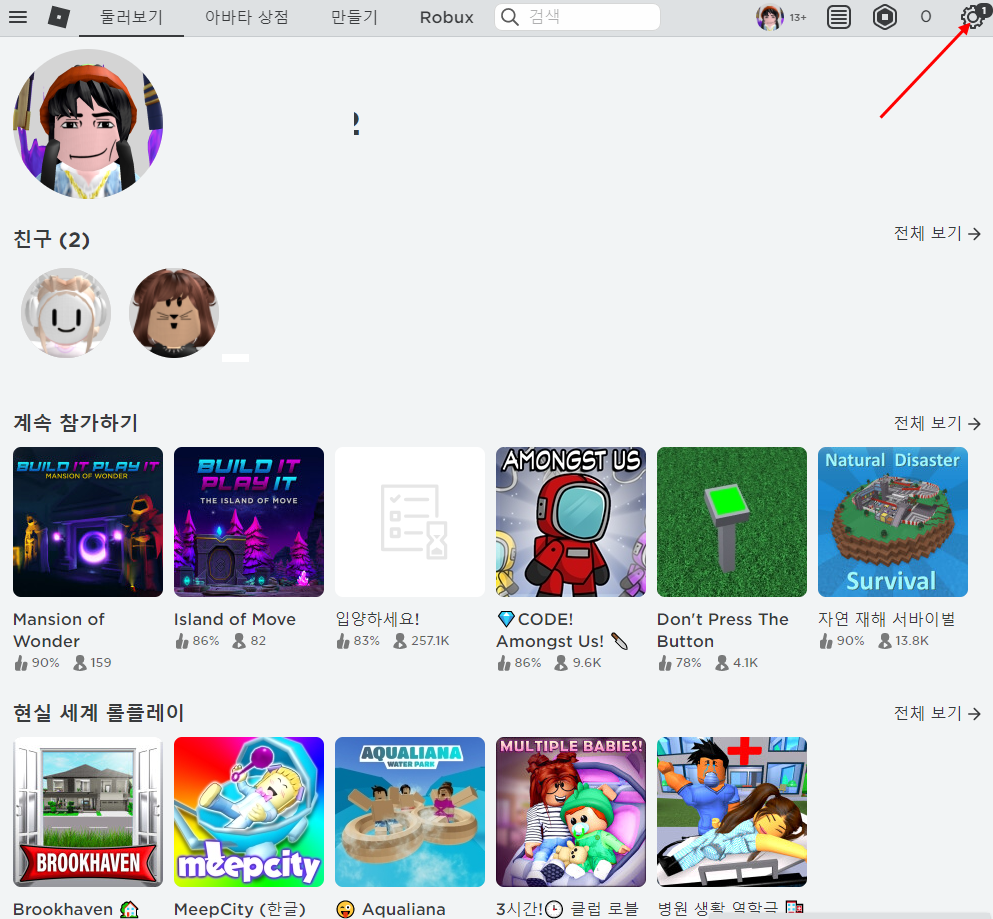Screen dimensions: 993x919
Task: Go to the 만들기 tab
Action: pos(354,17)
